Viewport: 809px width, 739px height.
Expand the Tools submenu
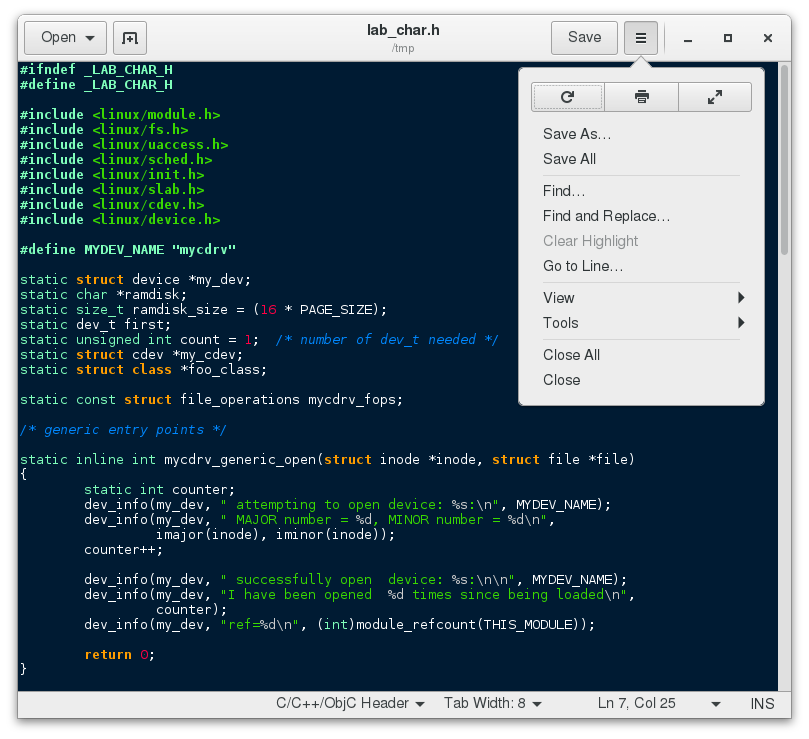[x=641, y=323]
